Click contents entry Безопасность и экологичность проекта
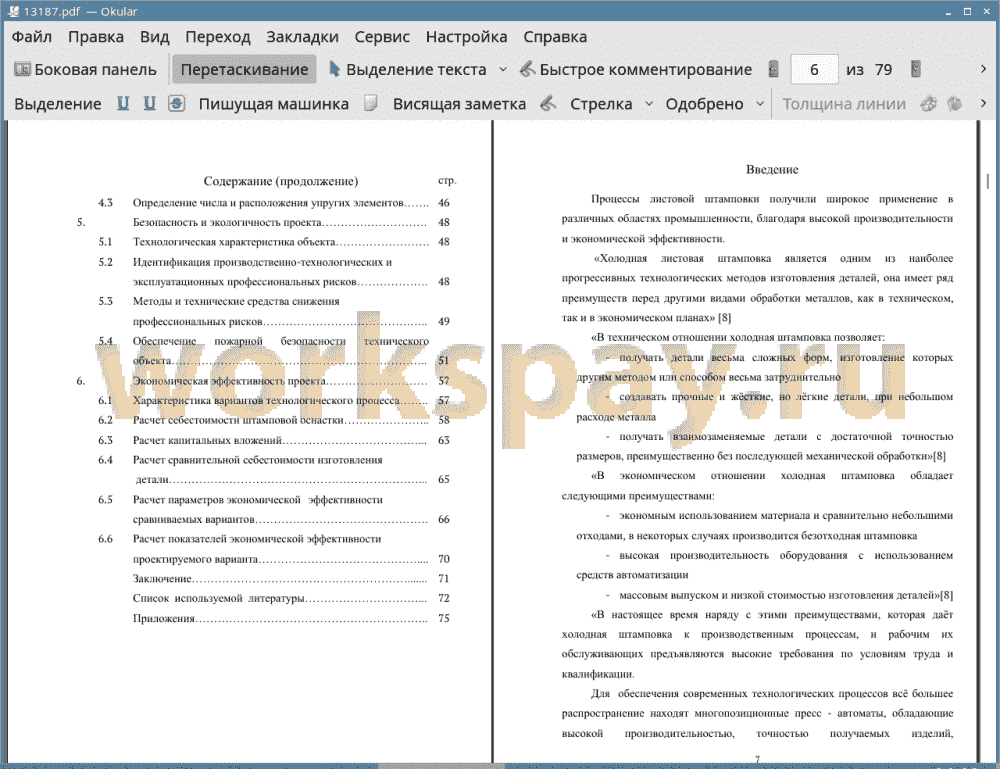This screenshot has width=1000, height=769. [227, 223]
